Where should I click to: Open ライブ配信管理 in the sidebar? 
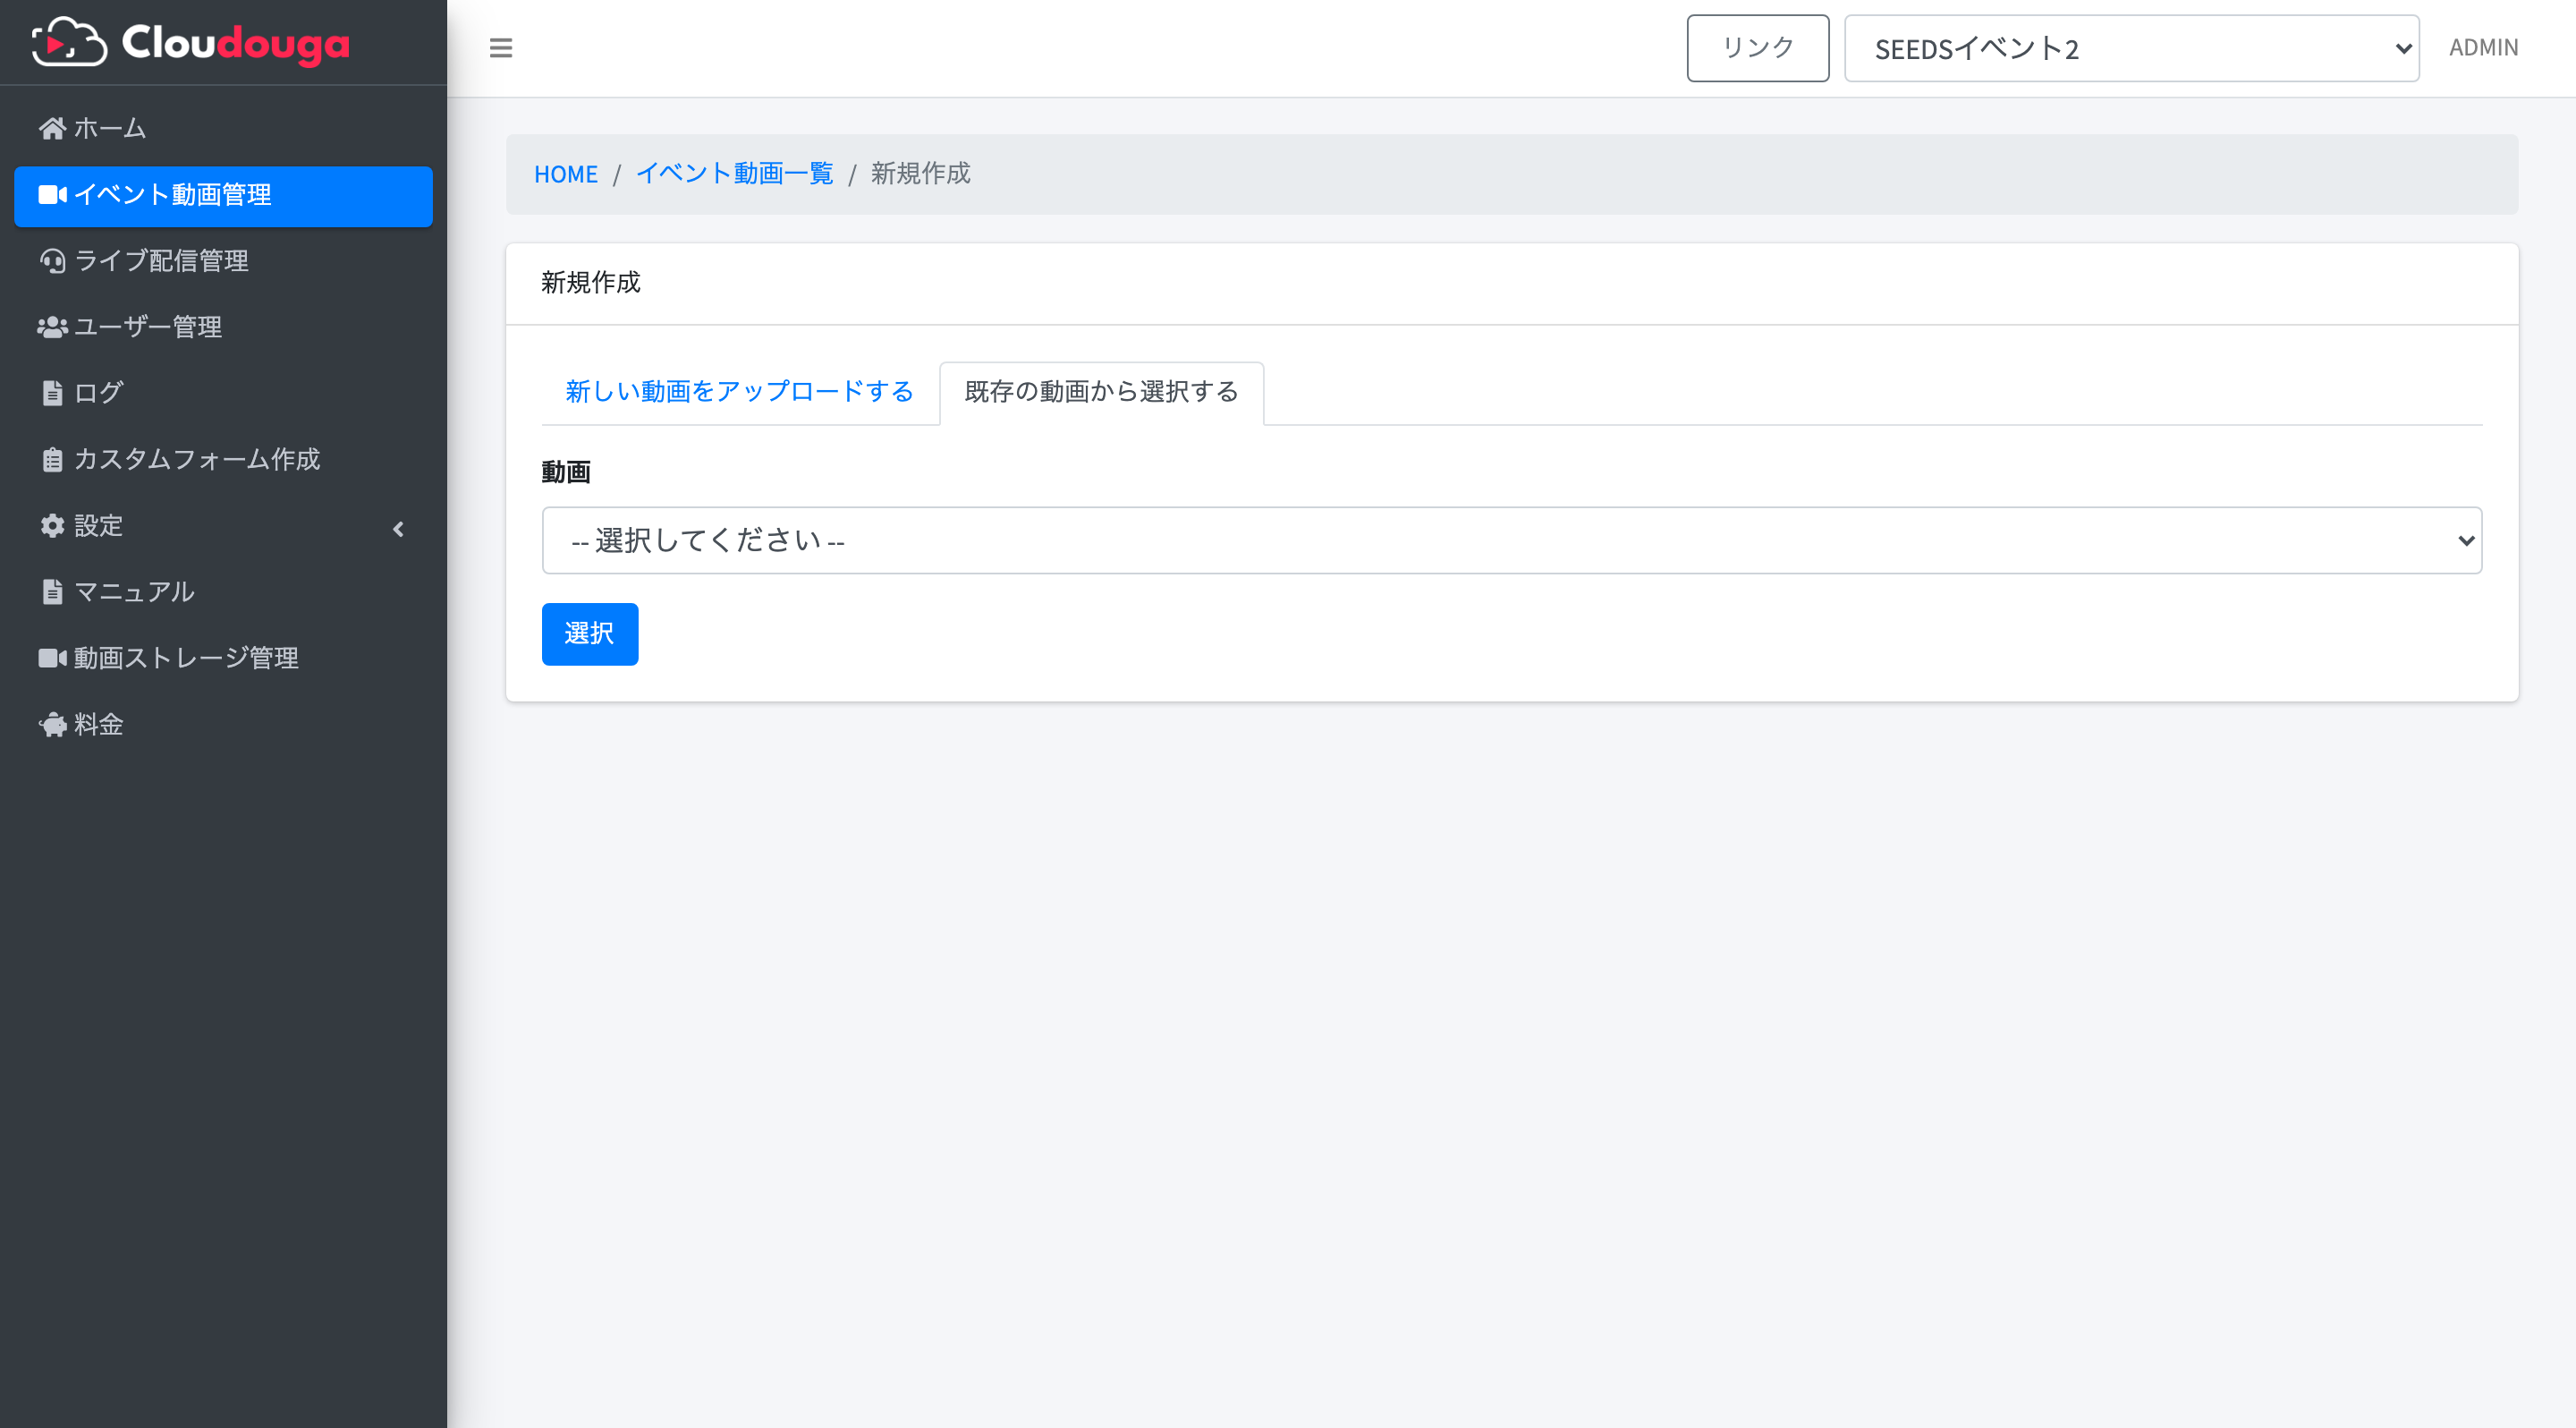tap(223, 261)
